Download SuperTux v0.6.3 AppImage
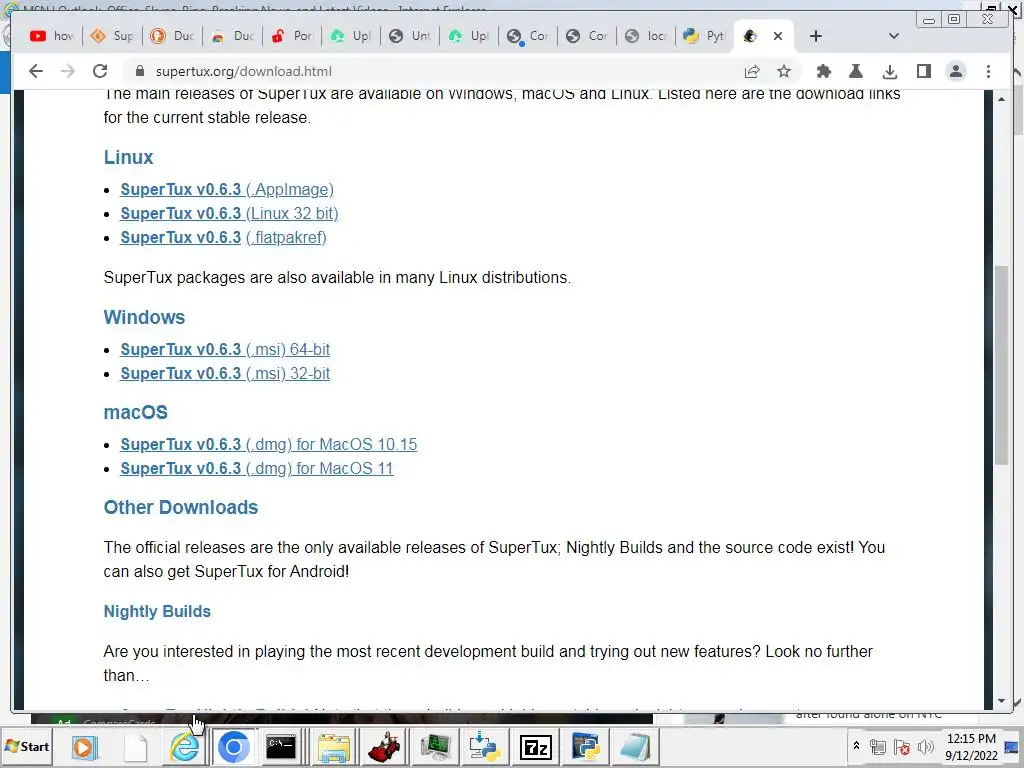 tap(227, 189)
